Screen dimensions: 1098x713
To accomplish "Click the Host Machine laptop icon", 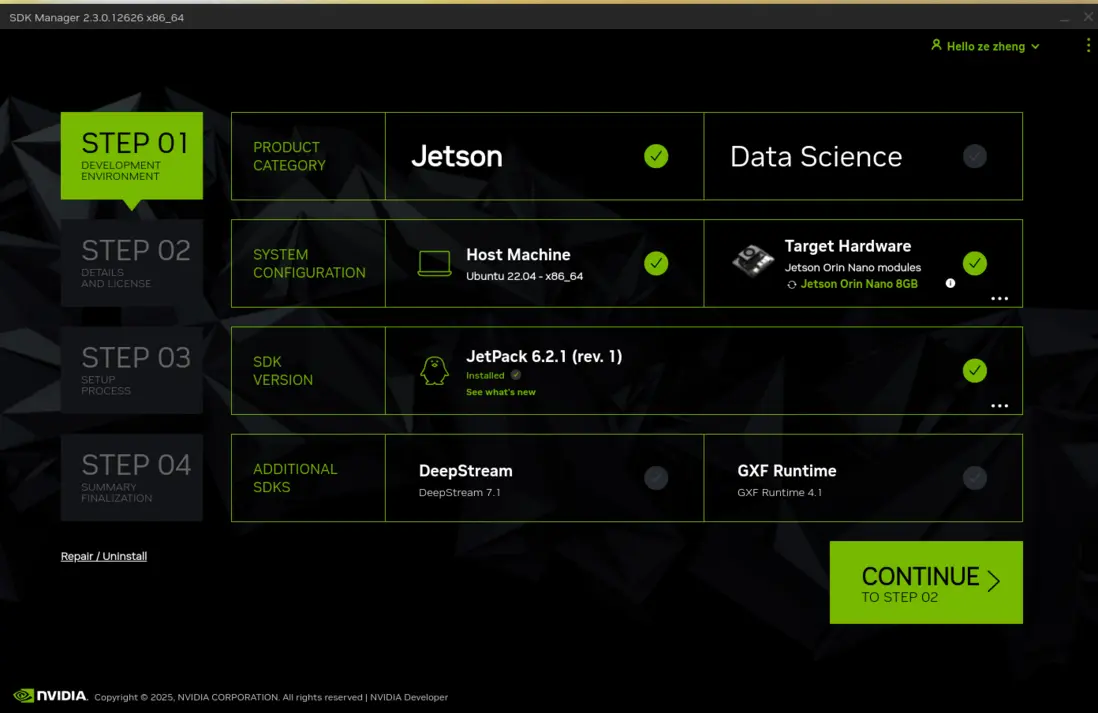I will 434,263.
